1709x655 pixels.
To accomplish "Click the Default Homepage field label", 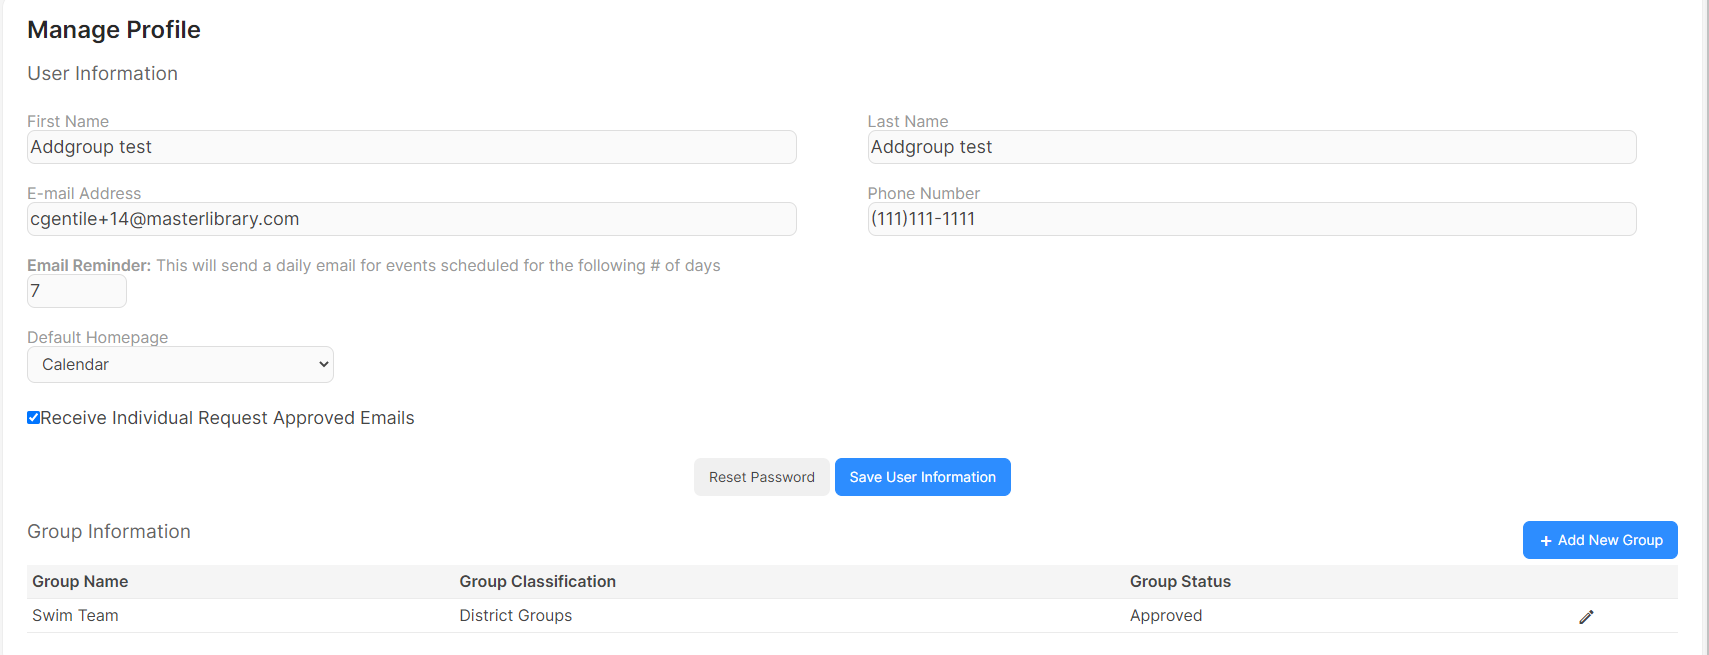I will coord(98,337).
